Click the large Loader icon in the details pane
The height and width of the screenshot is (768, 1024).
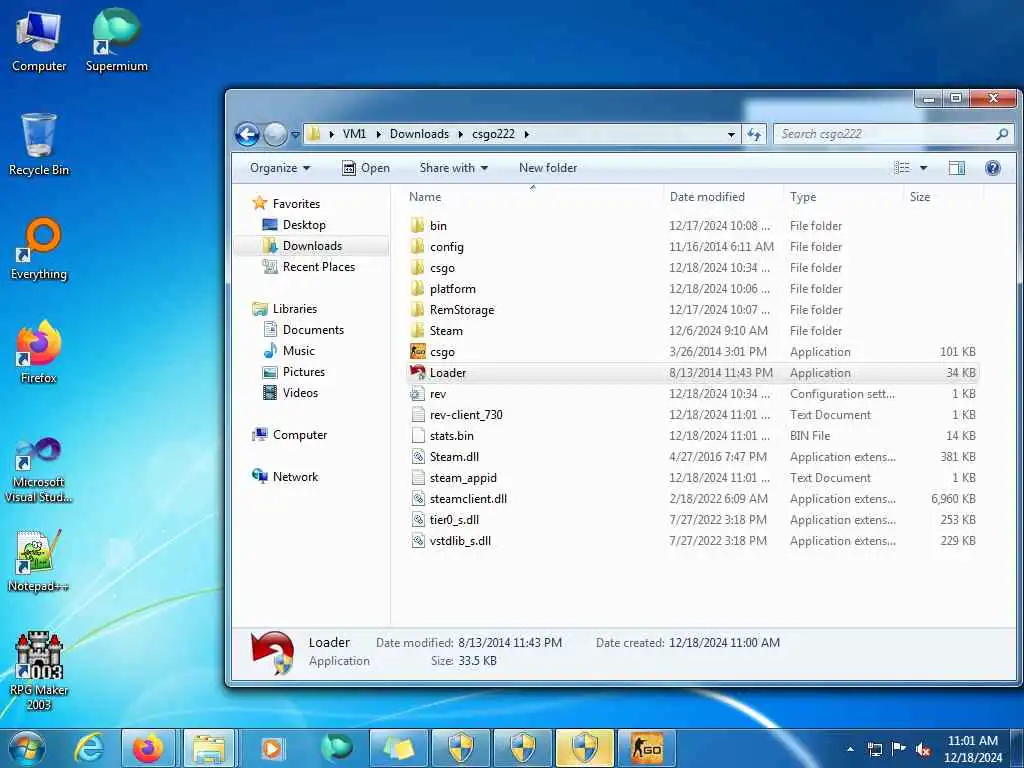coord(273,652)
